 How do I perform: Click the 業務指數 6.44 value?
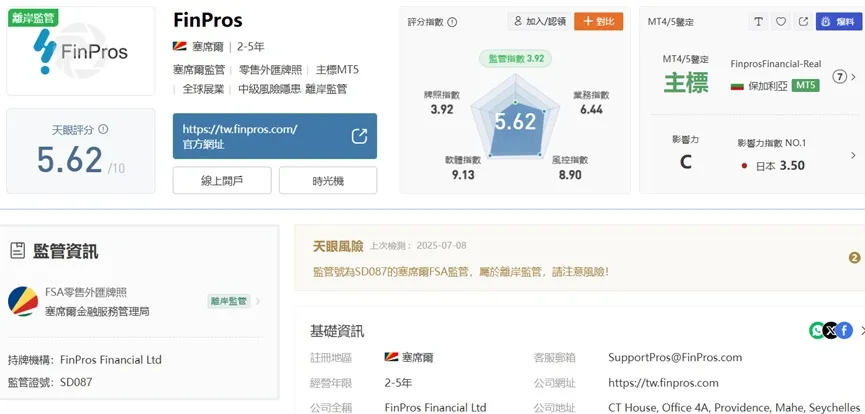[x=591, y=109]
